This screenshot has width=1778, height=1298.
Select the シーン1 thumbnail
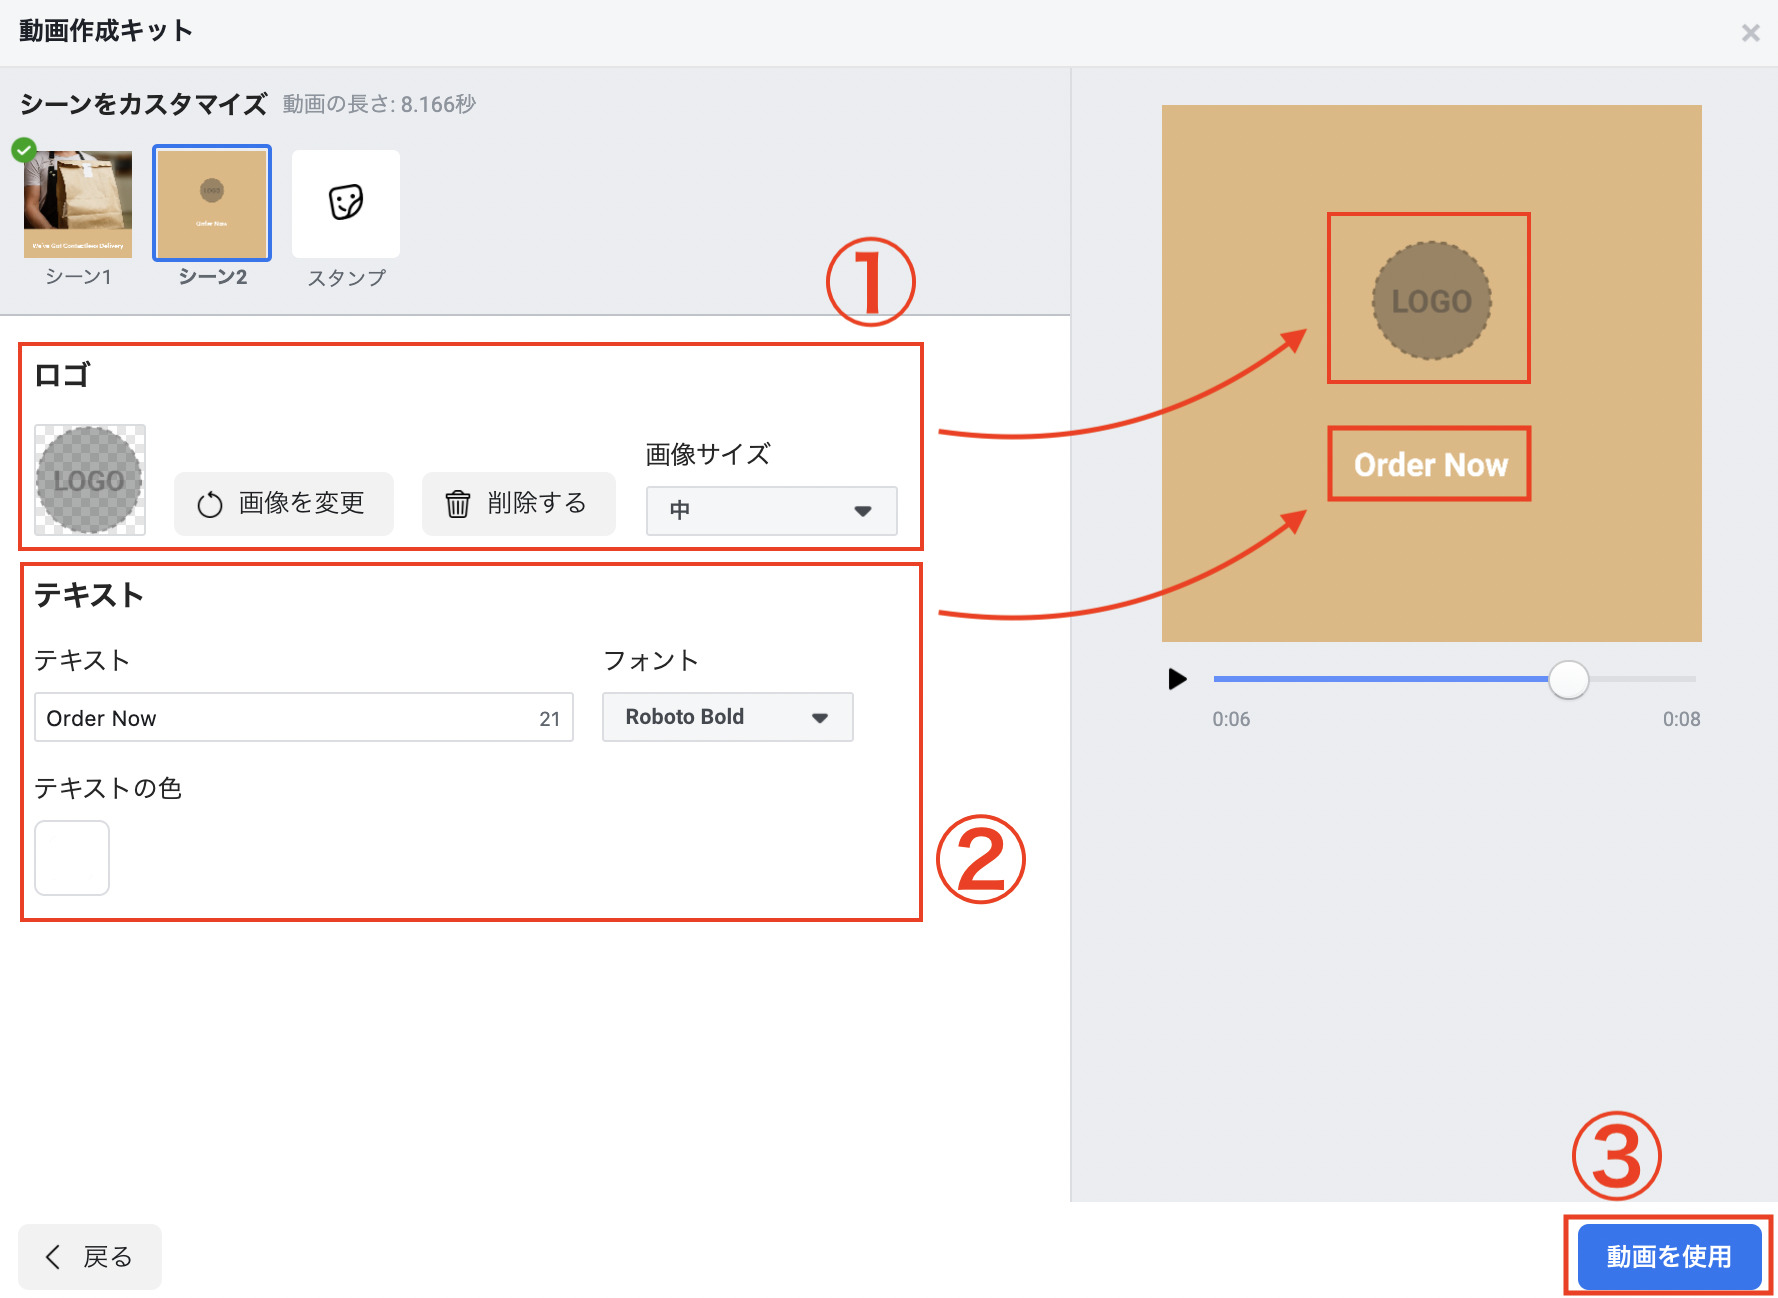78,204
